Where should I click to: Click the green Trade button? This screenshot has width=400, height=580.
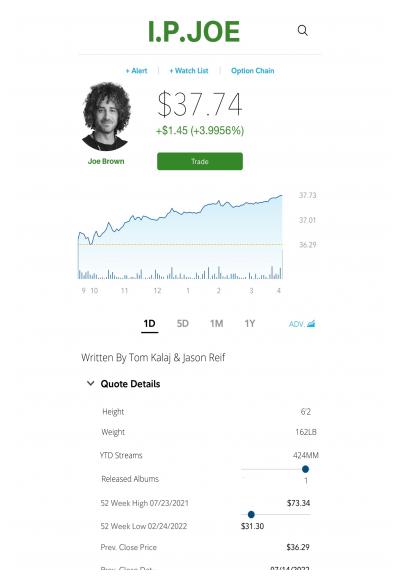[200, 161]
